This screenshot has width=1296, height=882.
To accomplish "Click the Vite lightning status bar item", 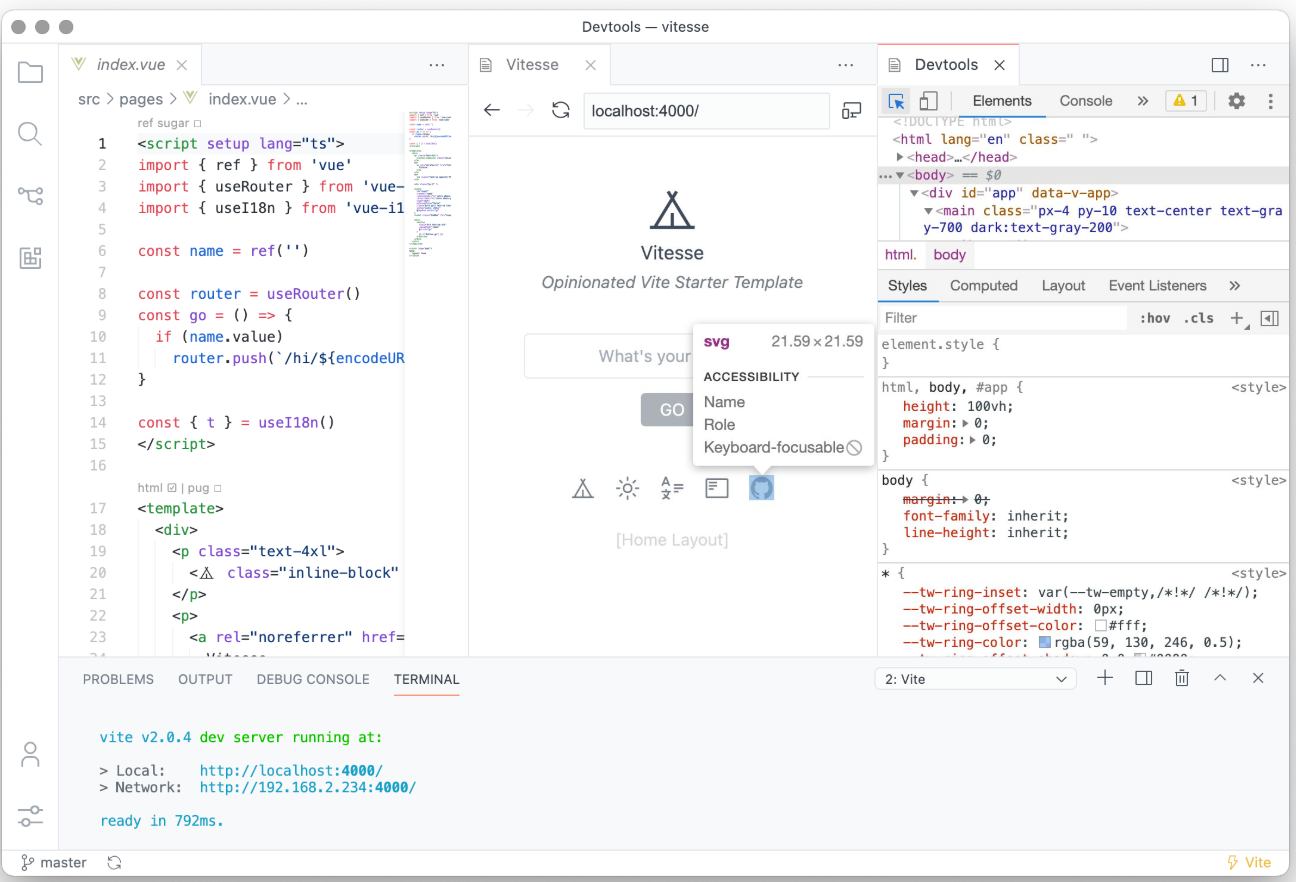I will pyautogui.click(x=1249, y=862).
